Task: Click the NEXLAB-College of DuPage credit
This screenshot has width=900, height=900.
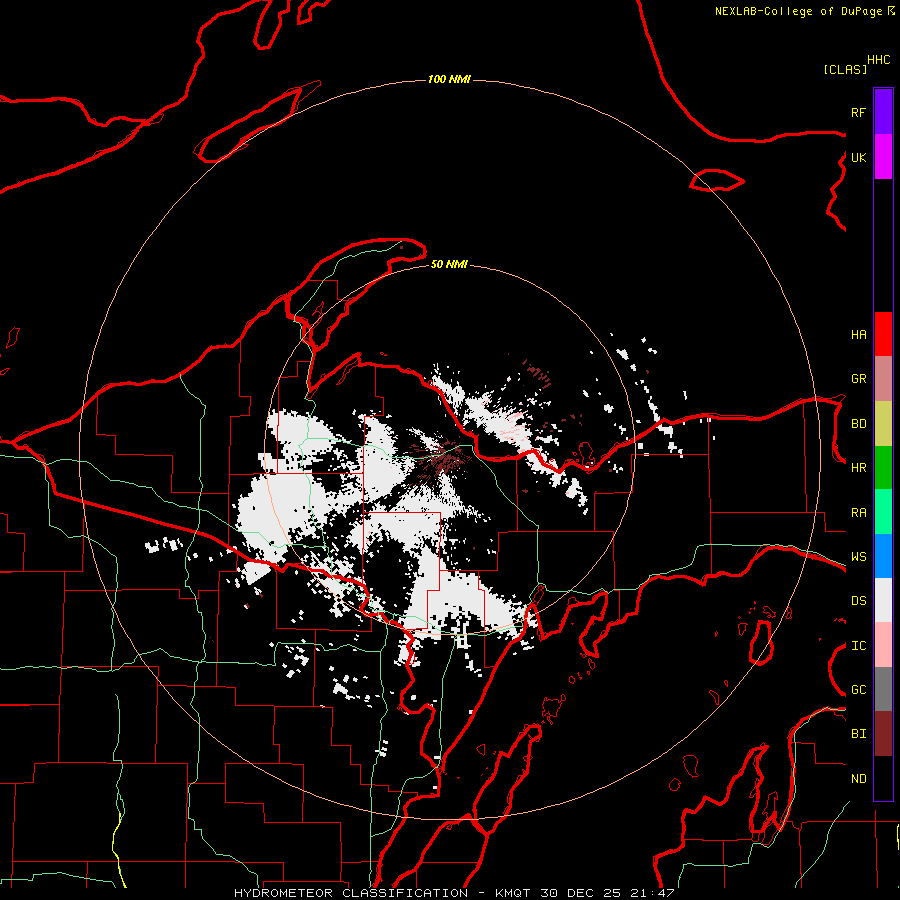Action: click(x=799, y=11)
